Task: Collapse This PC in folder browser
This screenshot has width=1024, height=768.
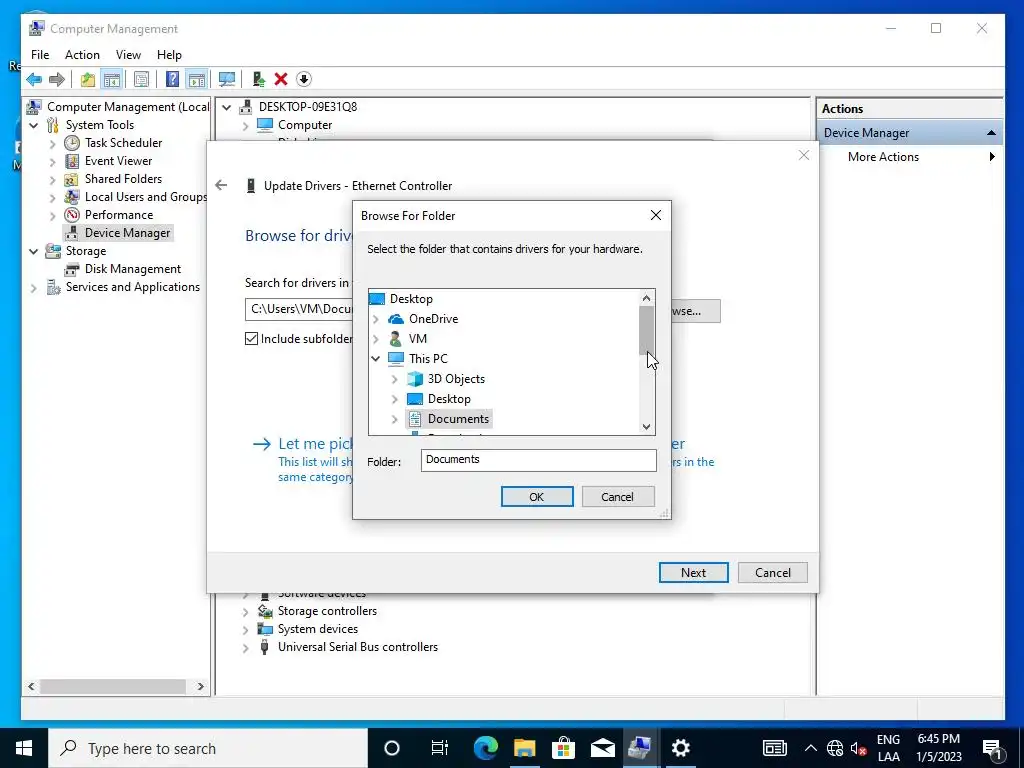Action: click(x=376, y=359)
